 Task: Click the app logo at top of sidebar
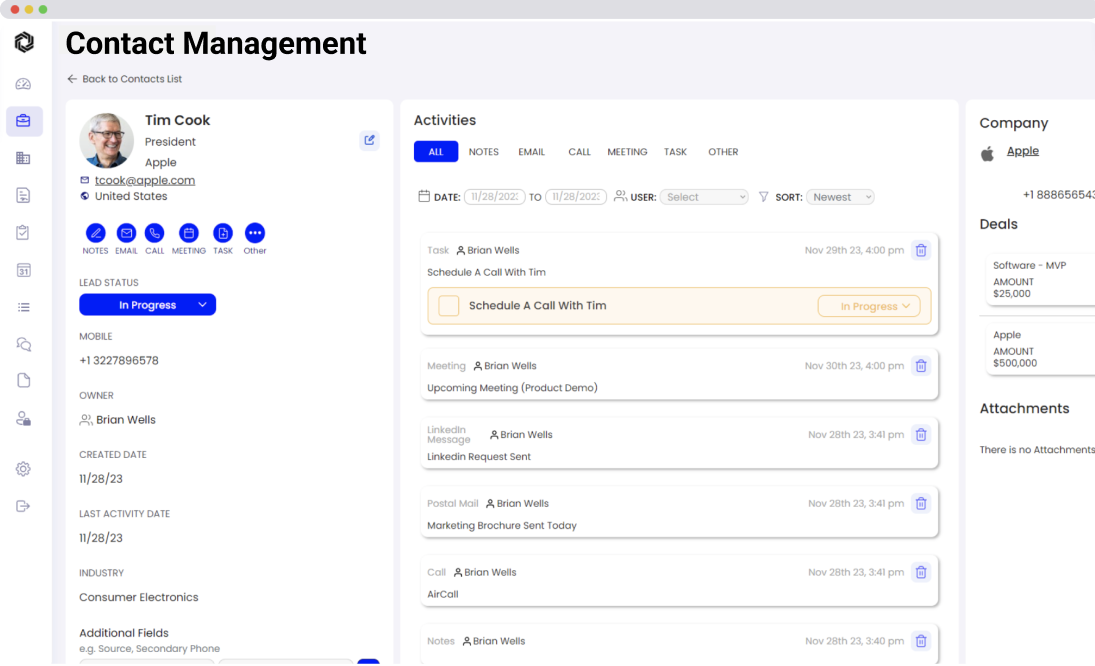point(24,43)
